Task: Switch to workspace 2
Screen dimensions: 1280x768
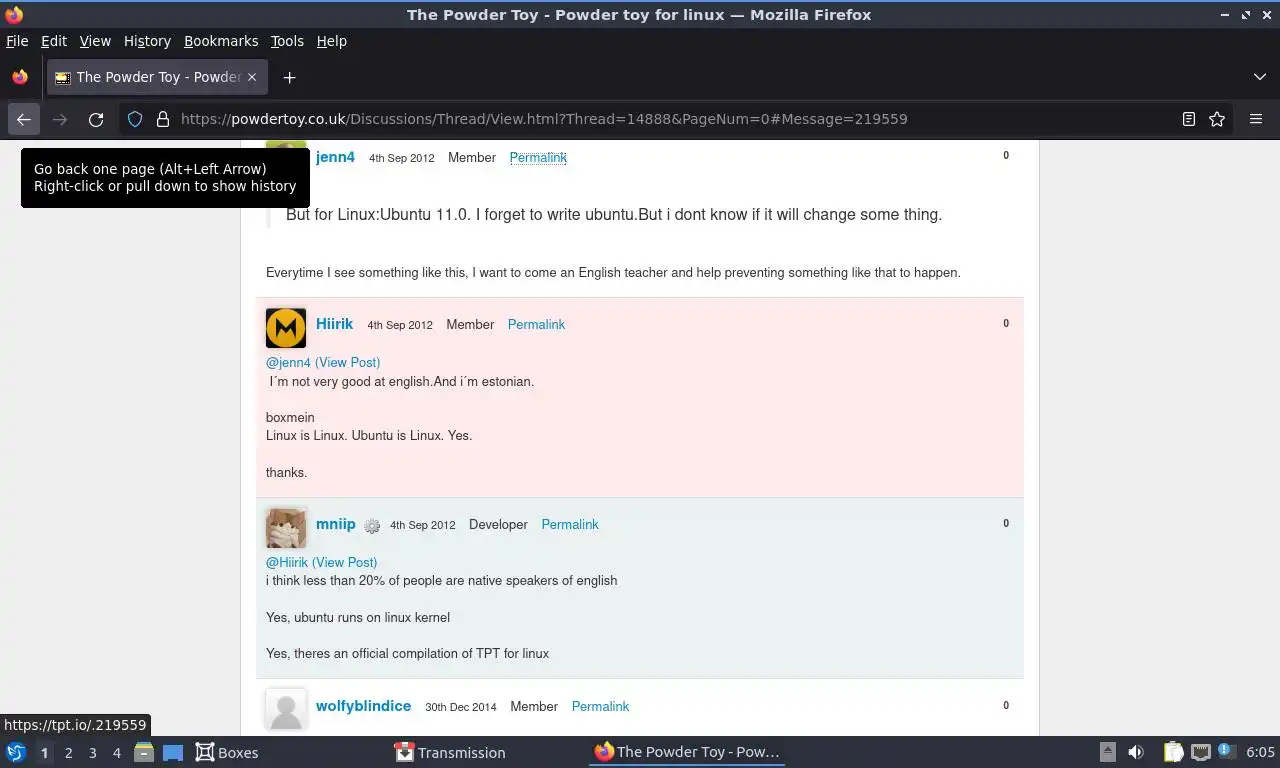Action: coord(68,753)
